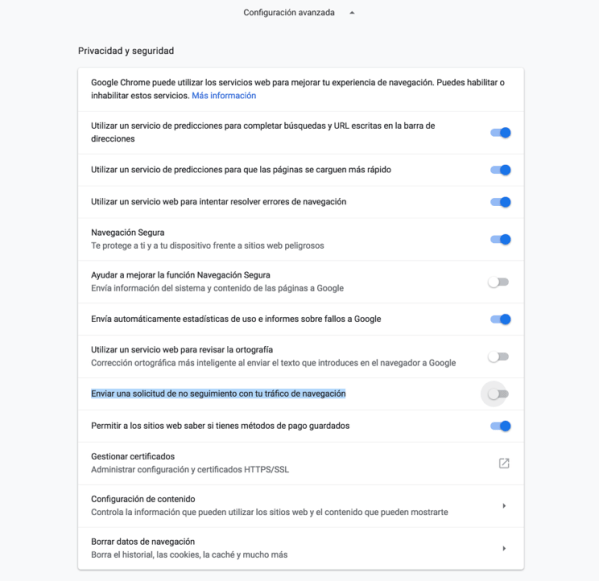Open the Gestionar certificados row
Image resolution: width=599 pixels, height=581 pixels.
(301, 463)
